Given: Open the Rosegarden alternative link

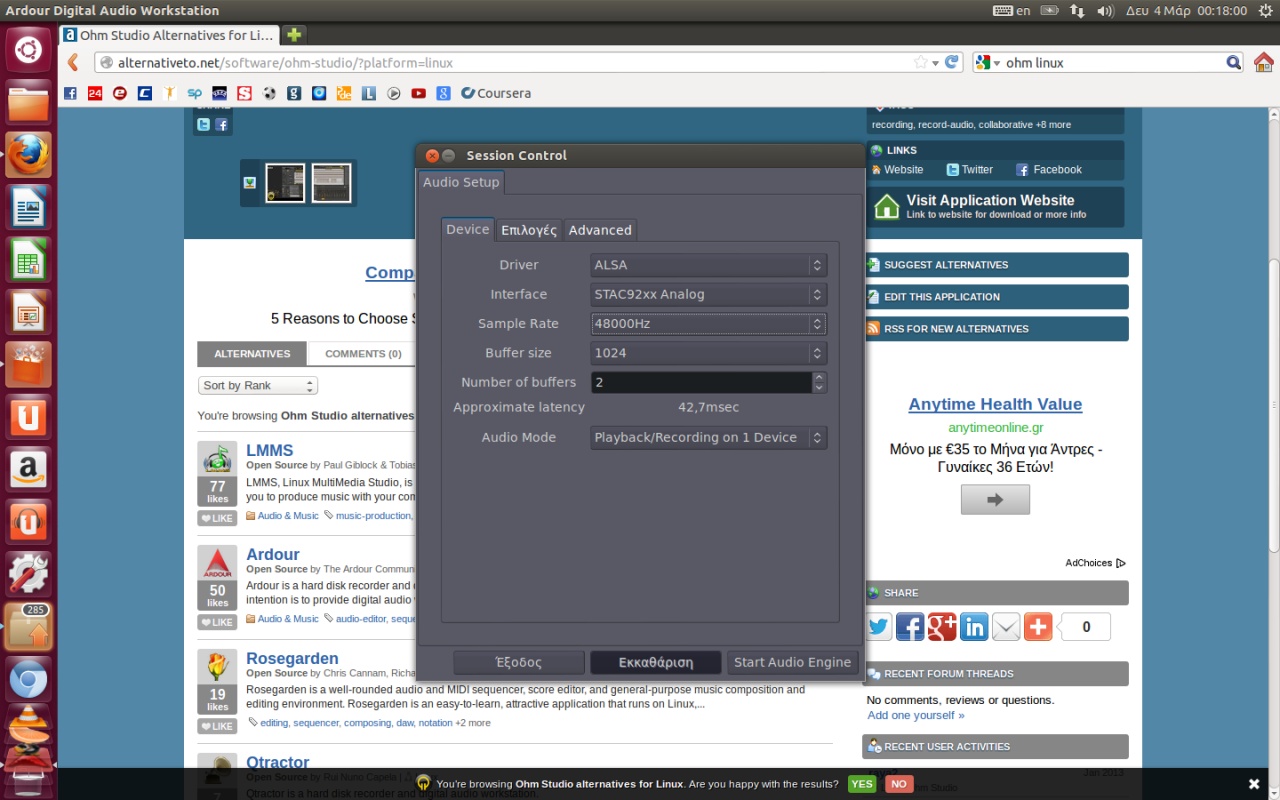Looking at the screenshot, I should 292,659.
